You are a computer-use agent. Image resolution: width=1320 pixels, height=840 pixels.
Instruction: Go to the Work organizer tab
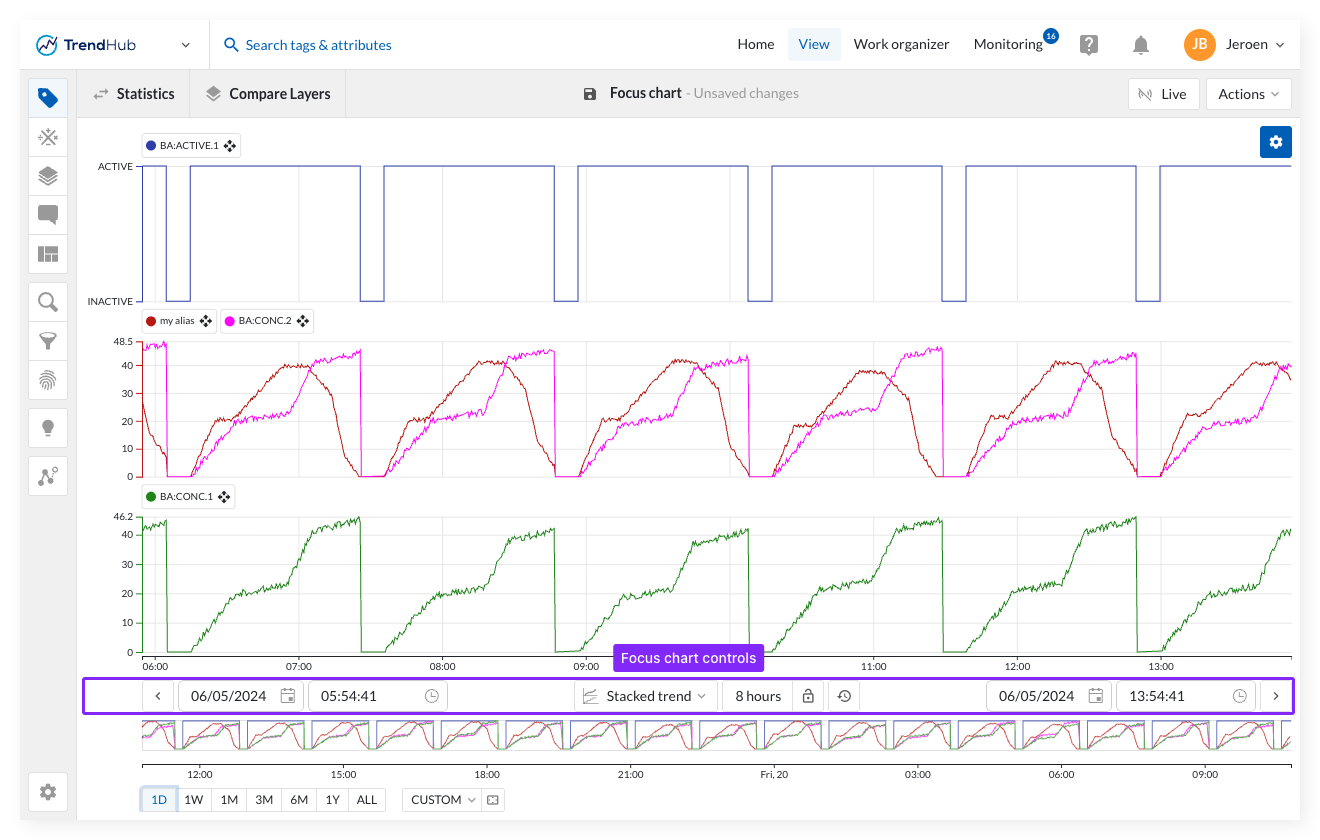901,44
